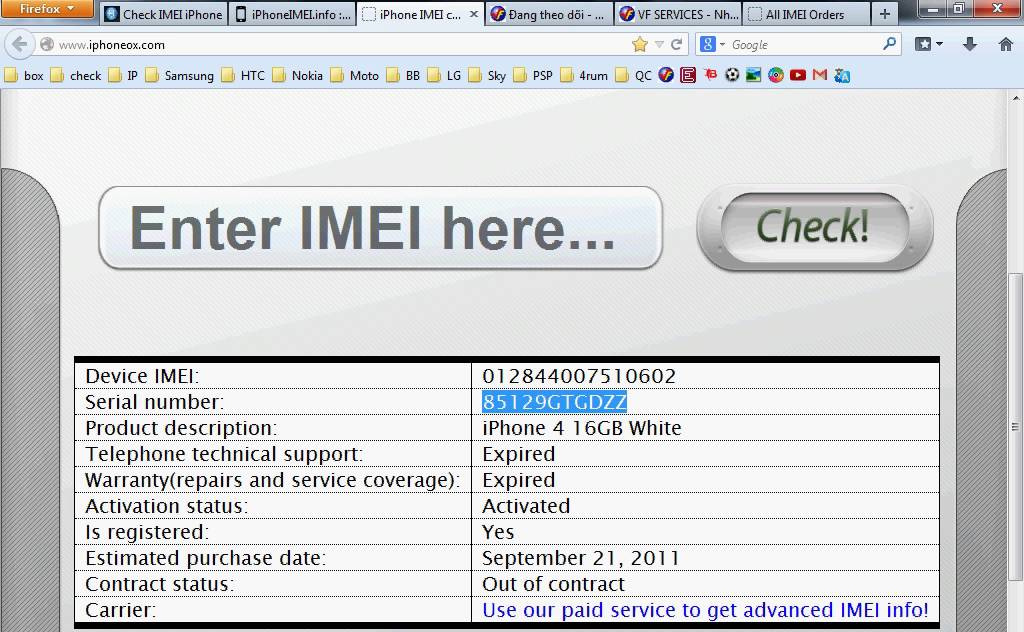Close the iPhone IMEI c... tab
Screen dimensions: 1024x632
coord(474,14)
